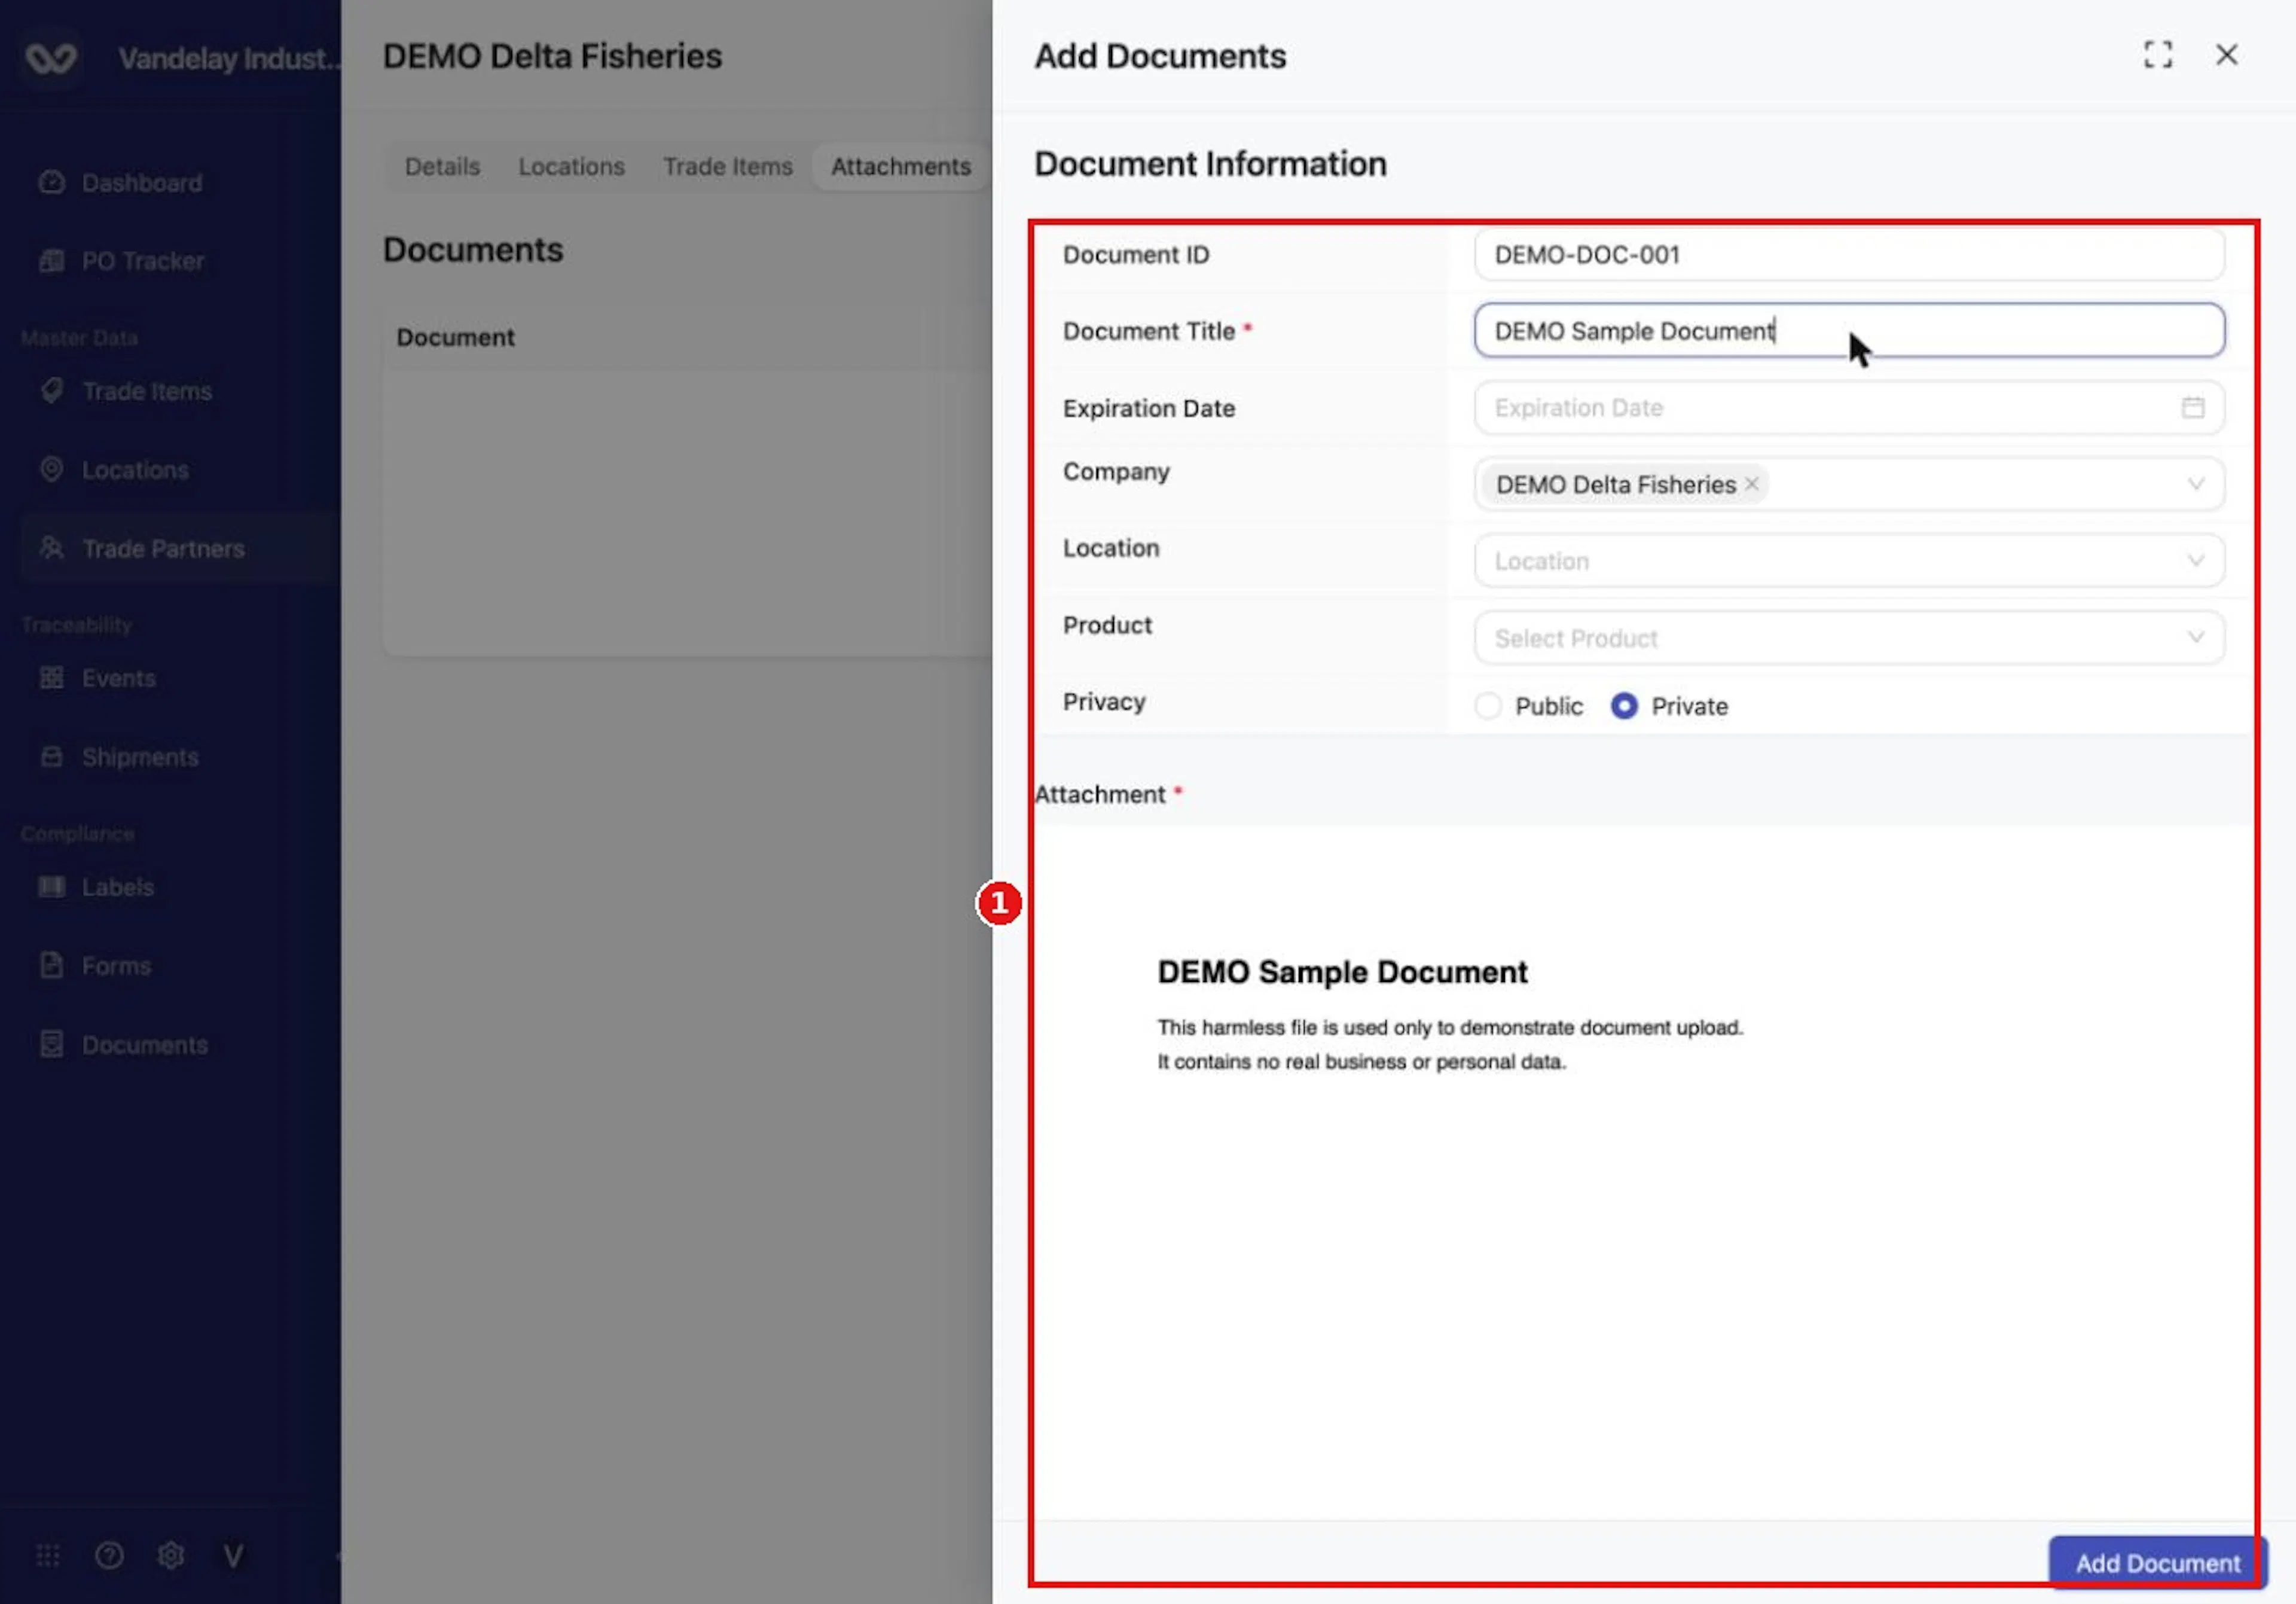
Task: Switch to the Locations tab
Action: 571,166
